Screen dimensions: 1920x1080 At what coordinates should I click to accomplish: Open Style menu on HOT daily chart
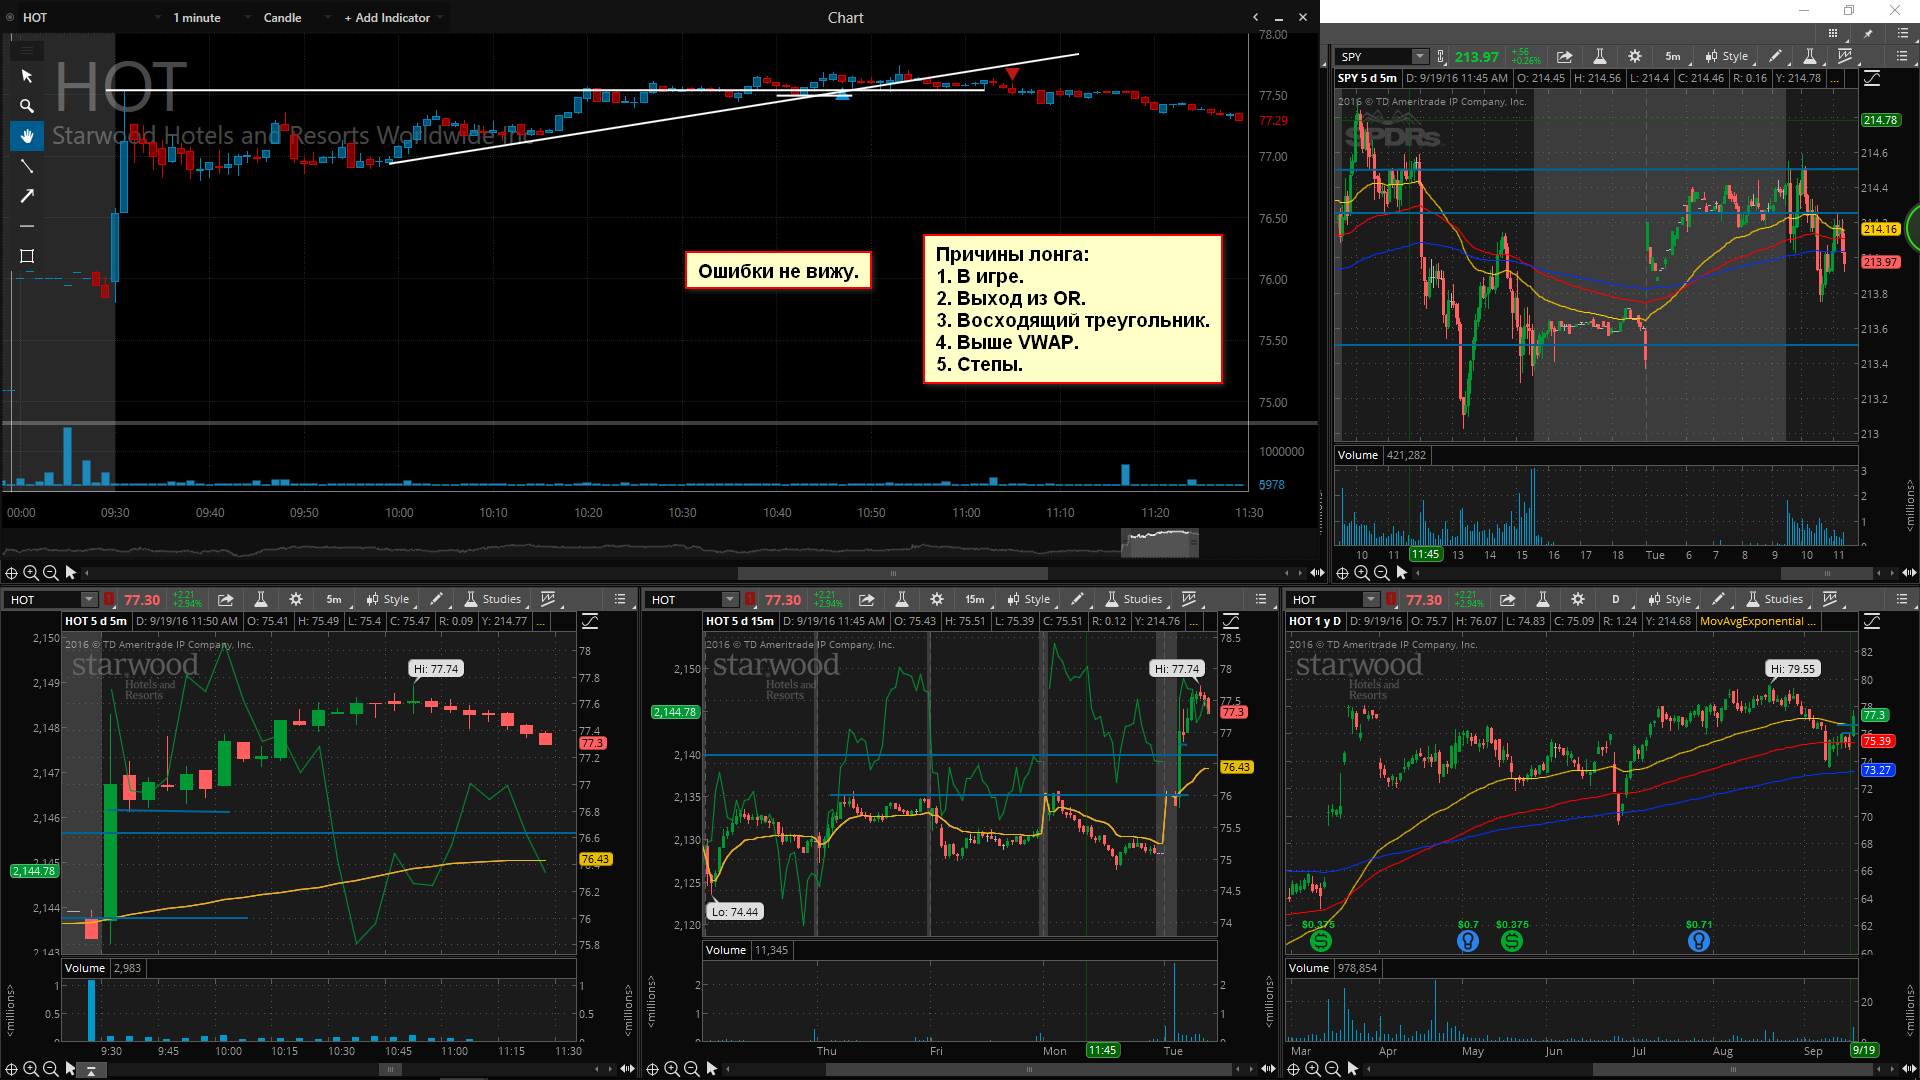(1669, 599)
